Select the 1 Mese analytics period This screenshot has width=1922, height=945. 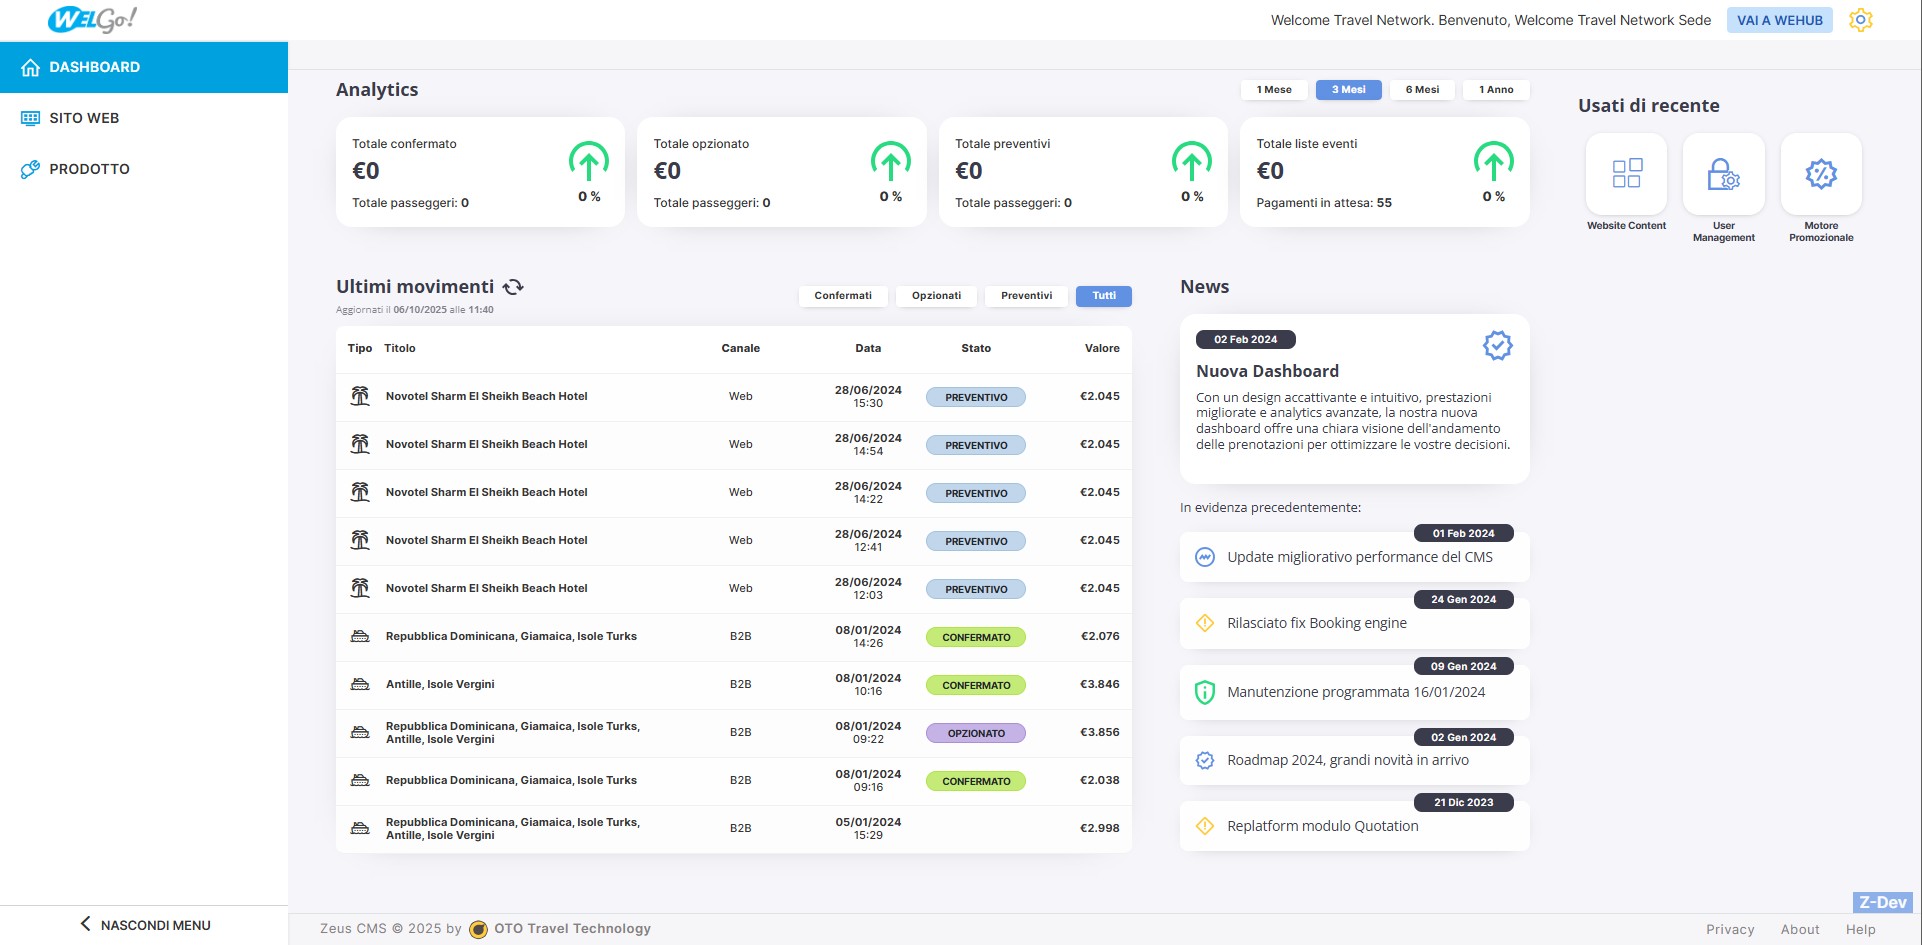point(1274,90)
